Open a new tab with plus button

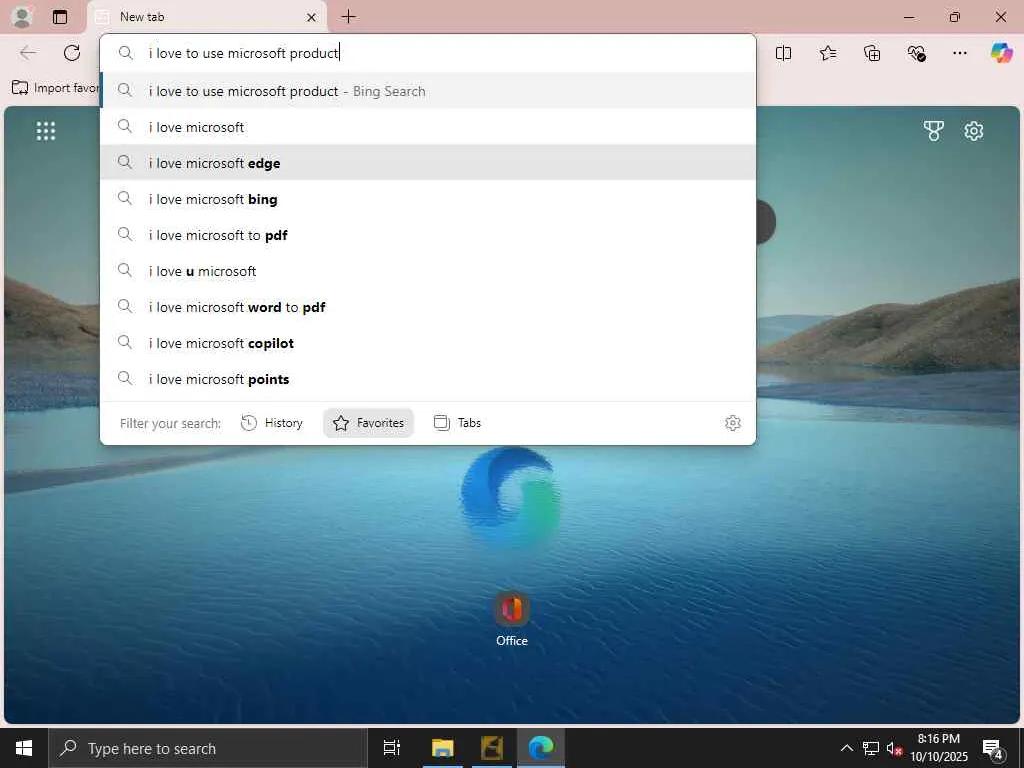click(349, 17)
